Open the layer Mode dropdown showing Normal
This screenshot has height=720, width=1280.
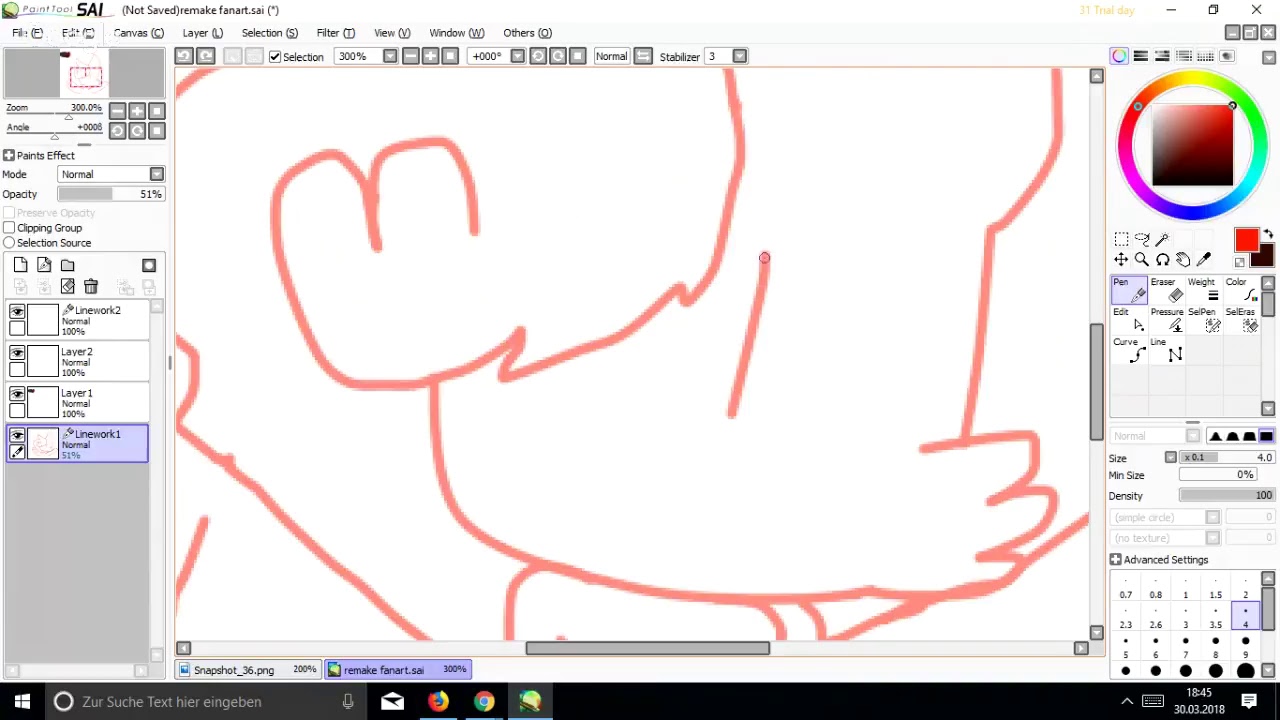(156, 174)
